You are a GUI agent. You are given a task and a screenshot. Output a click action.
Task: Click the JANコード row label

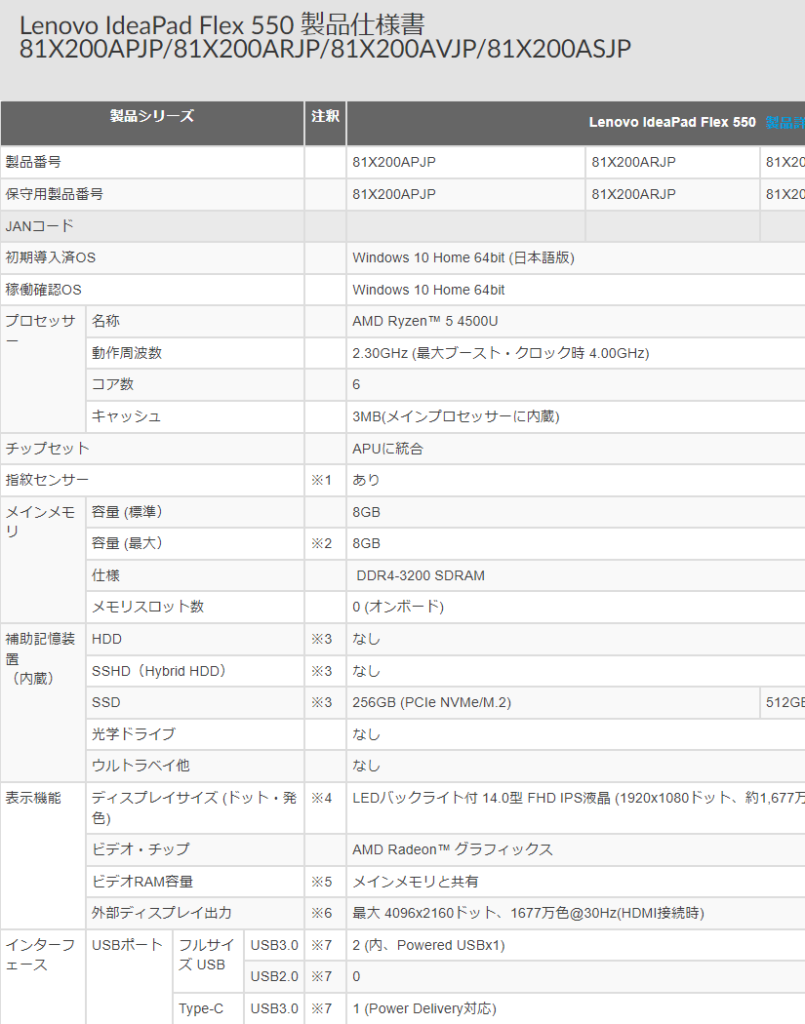tap(39, 226)
